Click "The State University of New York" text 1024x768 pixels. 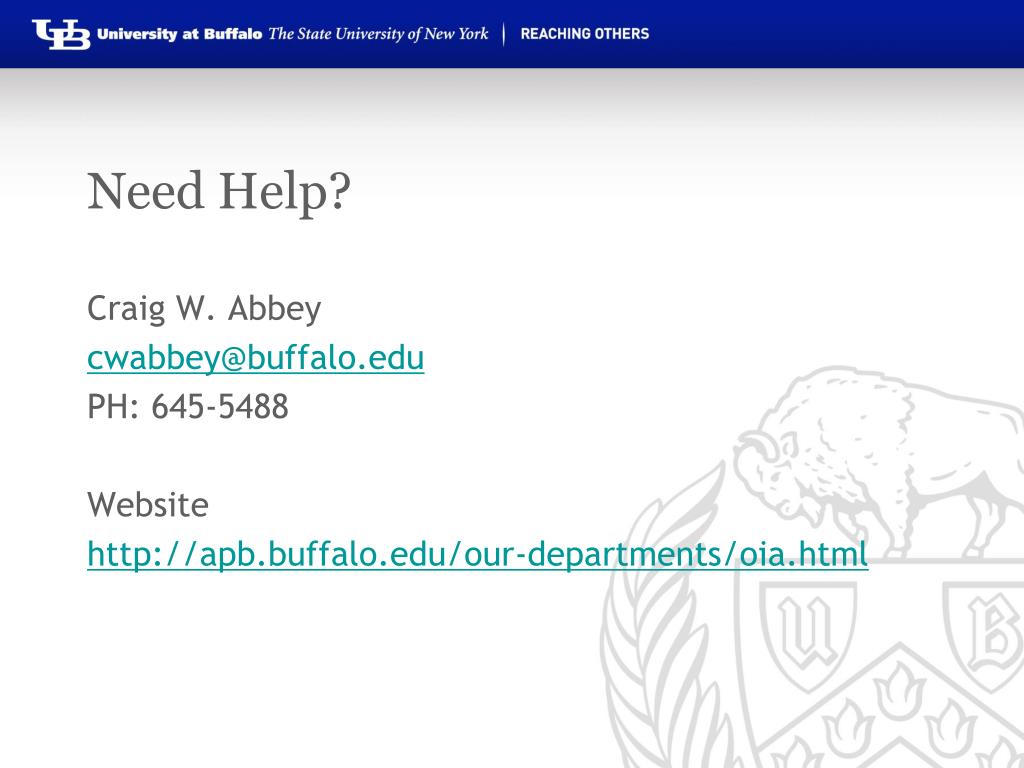click(378, 34)
